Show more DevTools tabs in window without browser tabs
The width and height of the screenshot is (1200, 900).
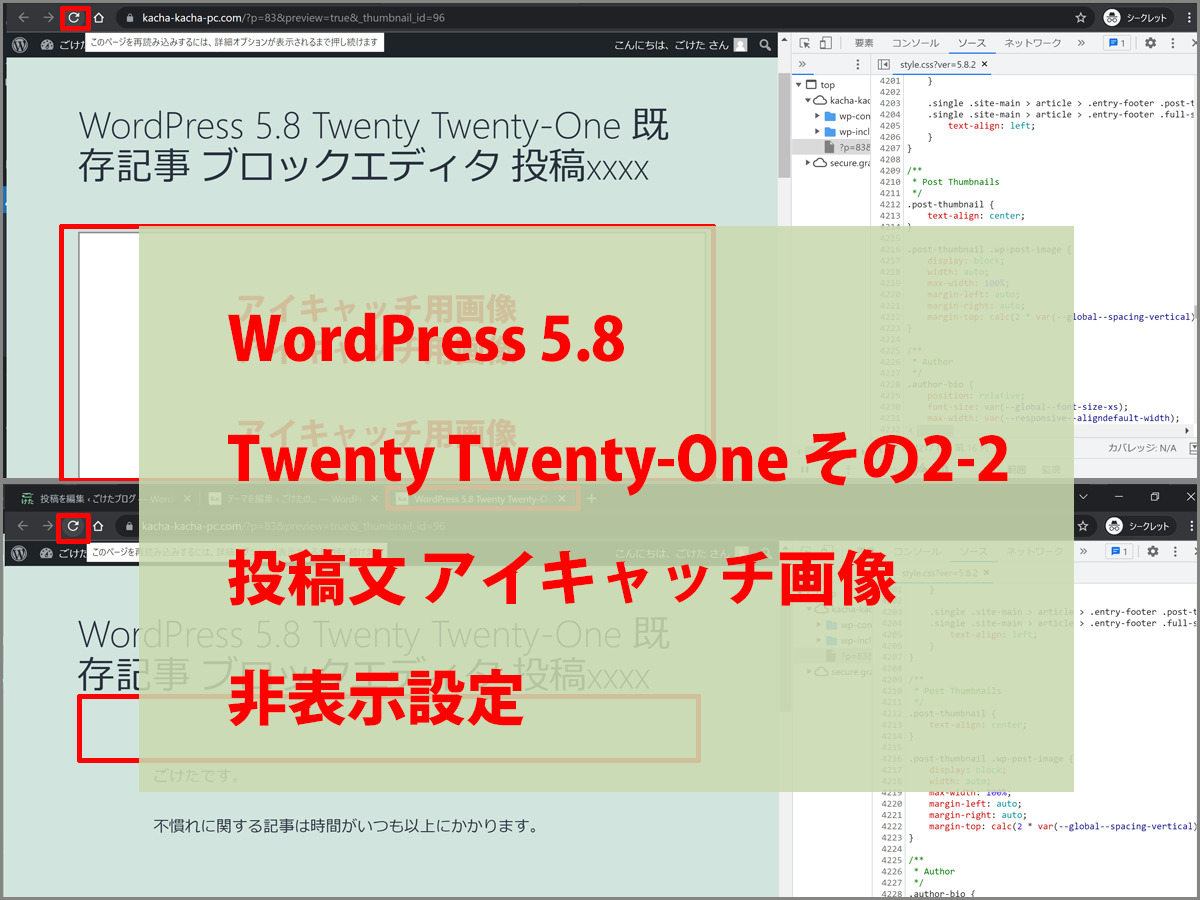point(1081,43)
